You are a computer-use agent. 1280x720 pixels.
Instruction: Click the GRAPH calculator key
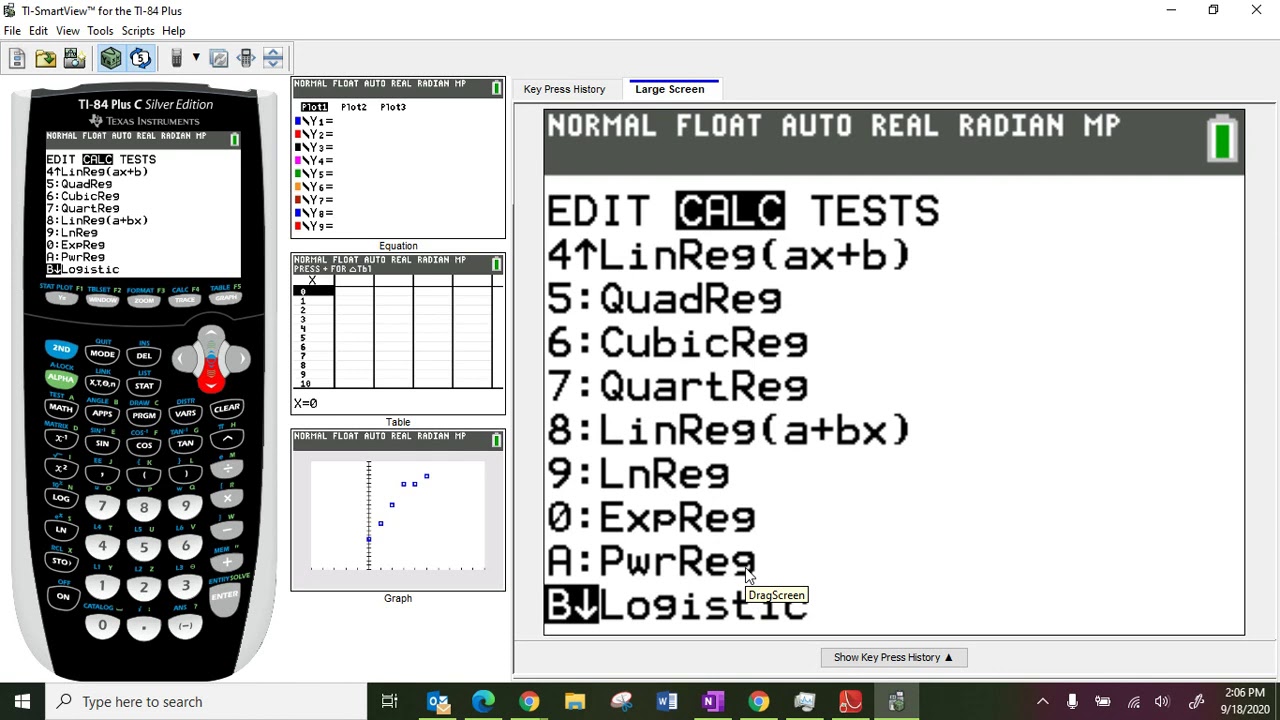[226, 298]
